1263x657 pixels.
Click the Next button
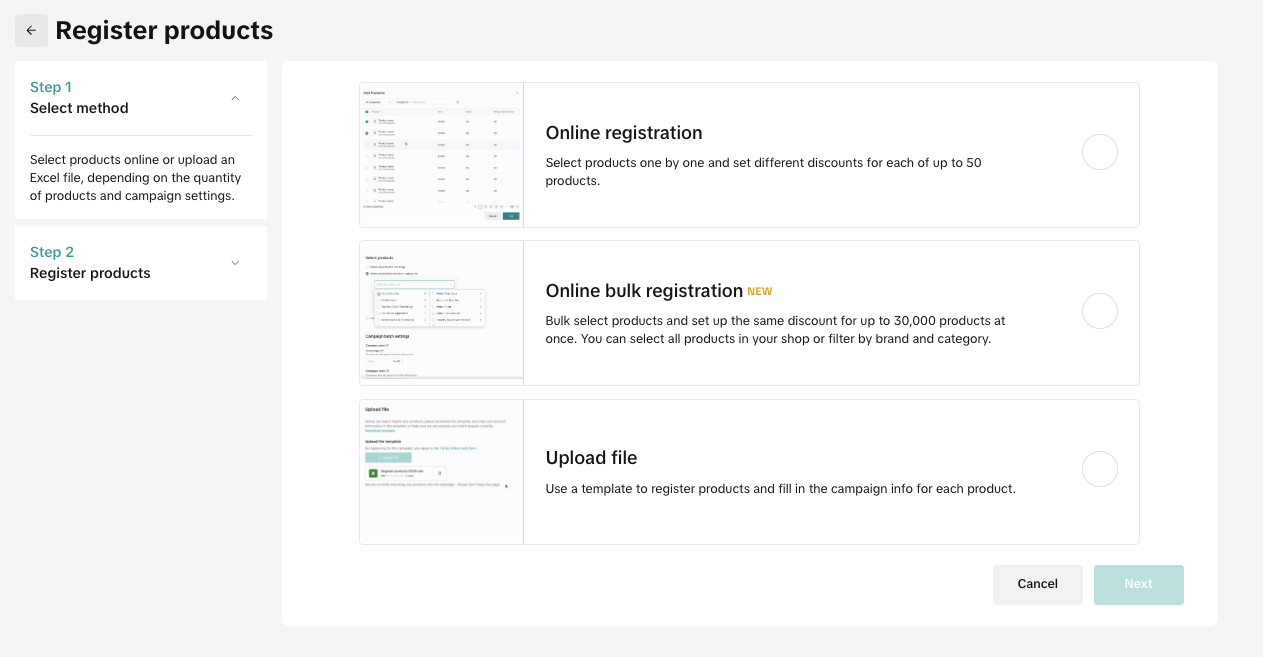point(1138,584)
